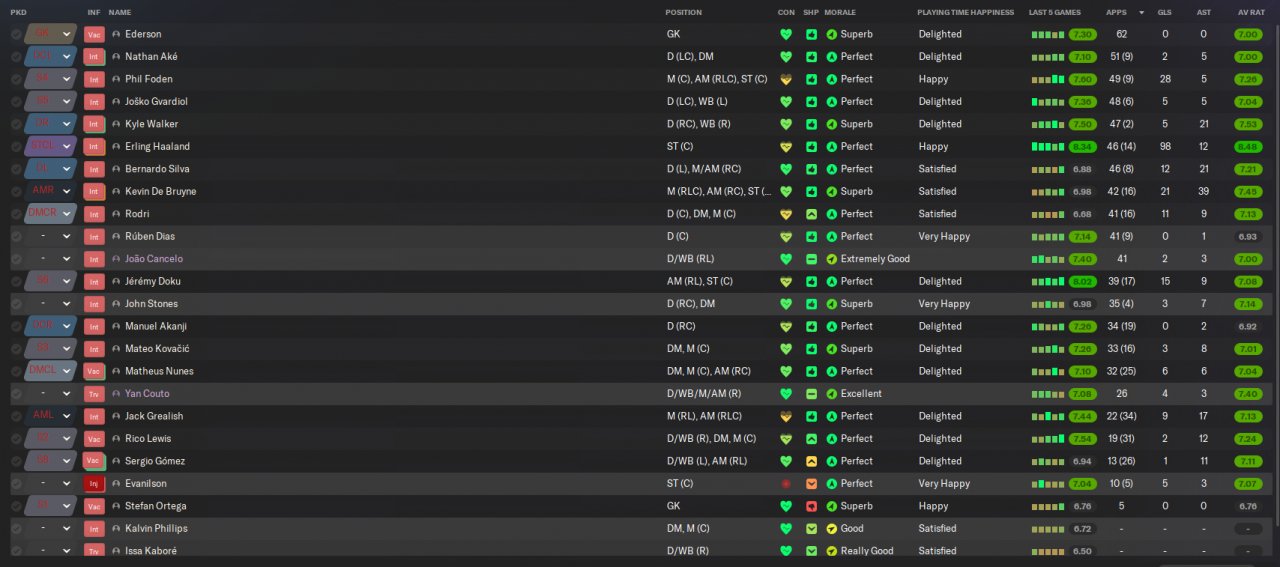The height and width of the screenshot is (567, 1280).
Task: Open Bernardo Silva's player profile
Action: coord(158,169)
